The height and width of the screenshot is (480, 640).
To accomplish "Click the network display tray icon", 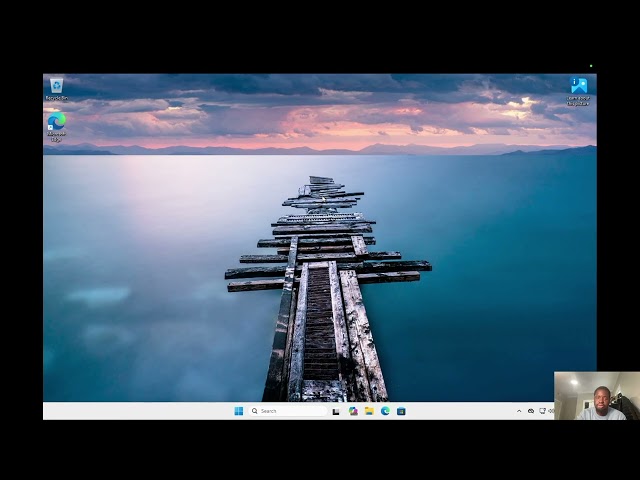I will tap(542, 411).
